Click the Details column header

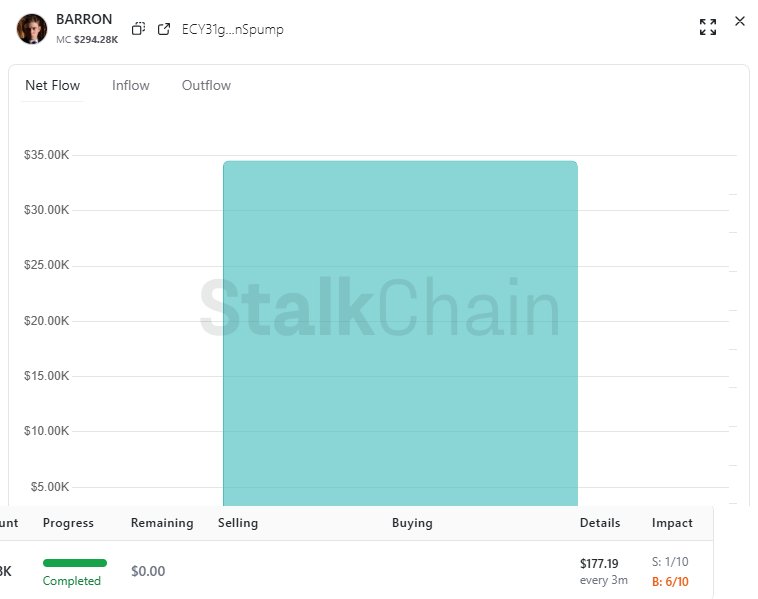pyautogui.click(x=600, y=523)
